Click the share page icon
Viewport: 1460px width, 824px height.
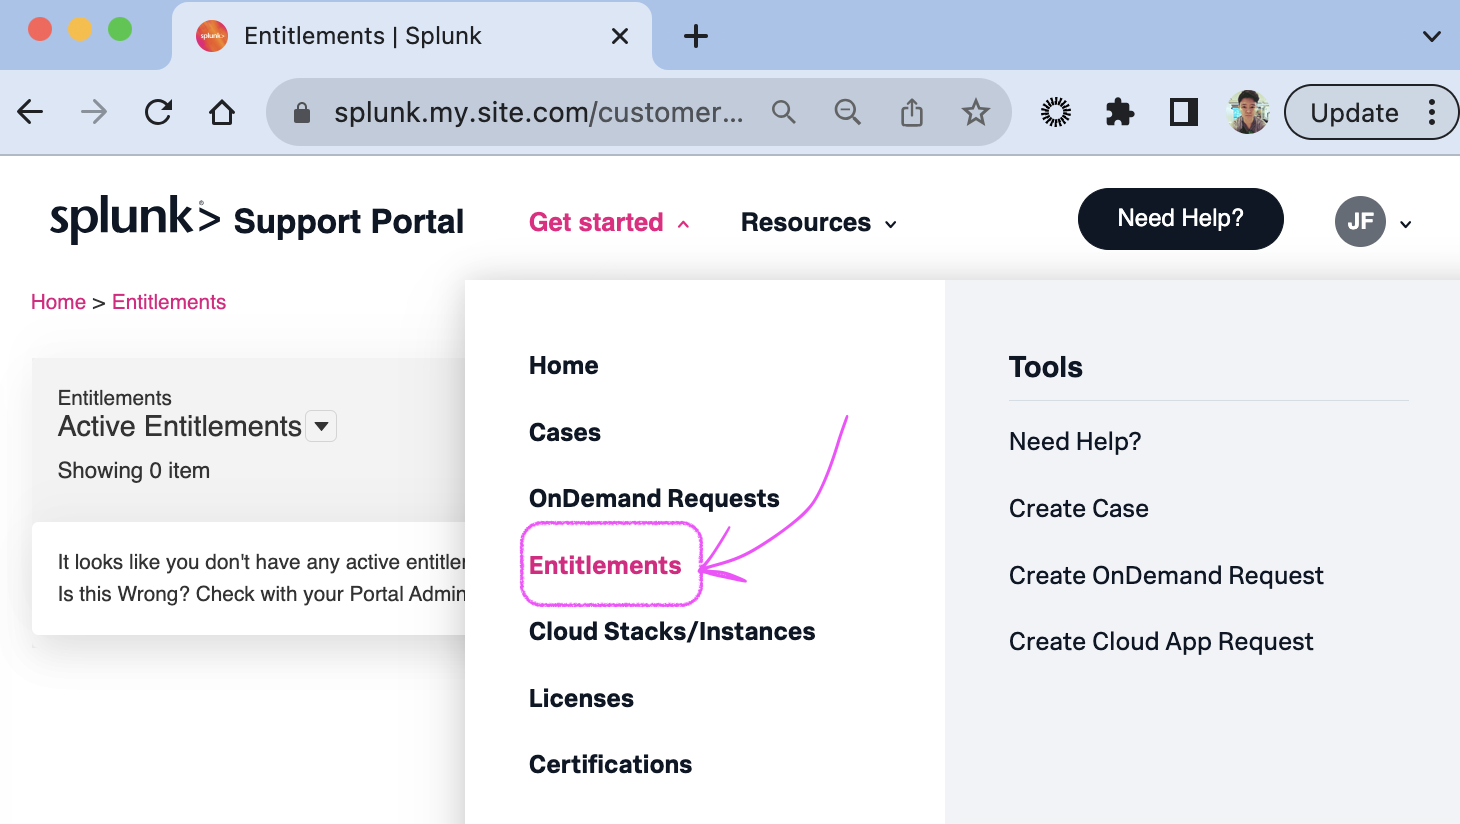click(x=911, y=112)
